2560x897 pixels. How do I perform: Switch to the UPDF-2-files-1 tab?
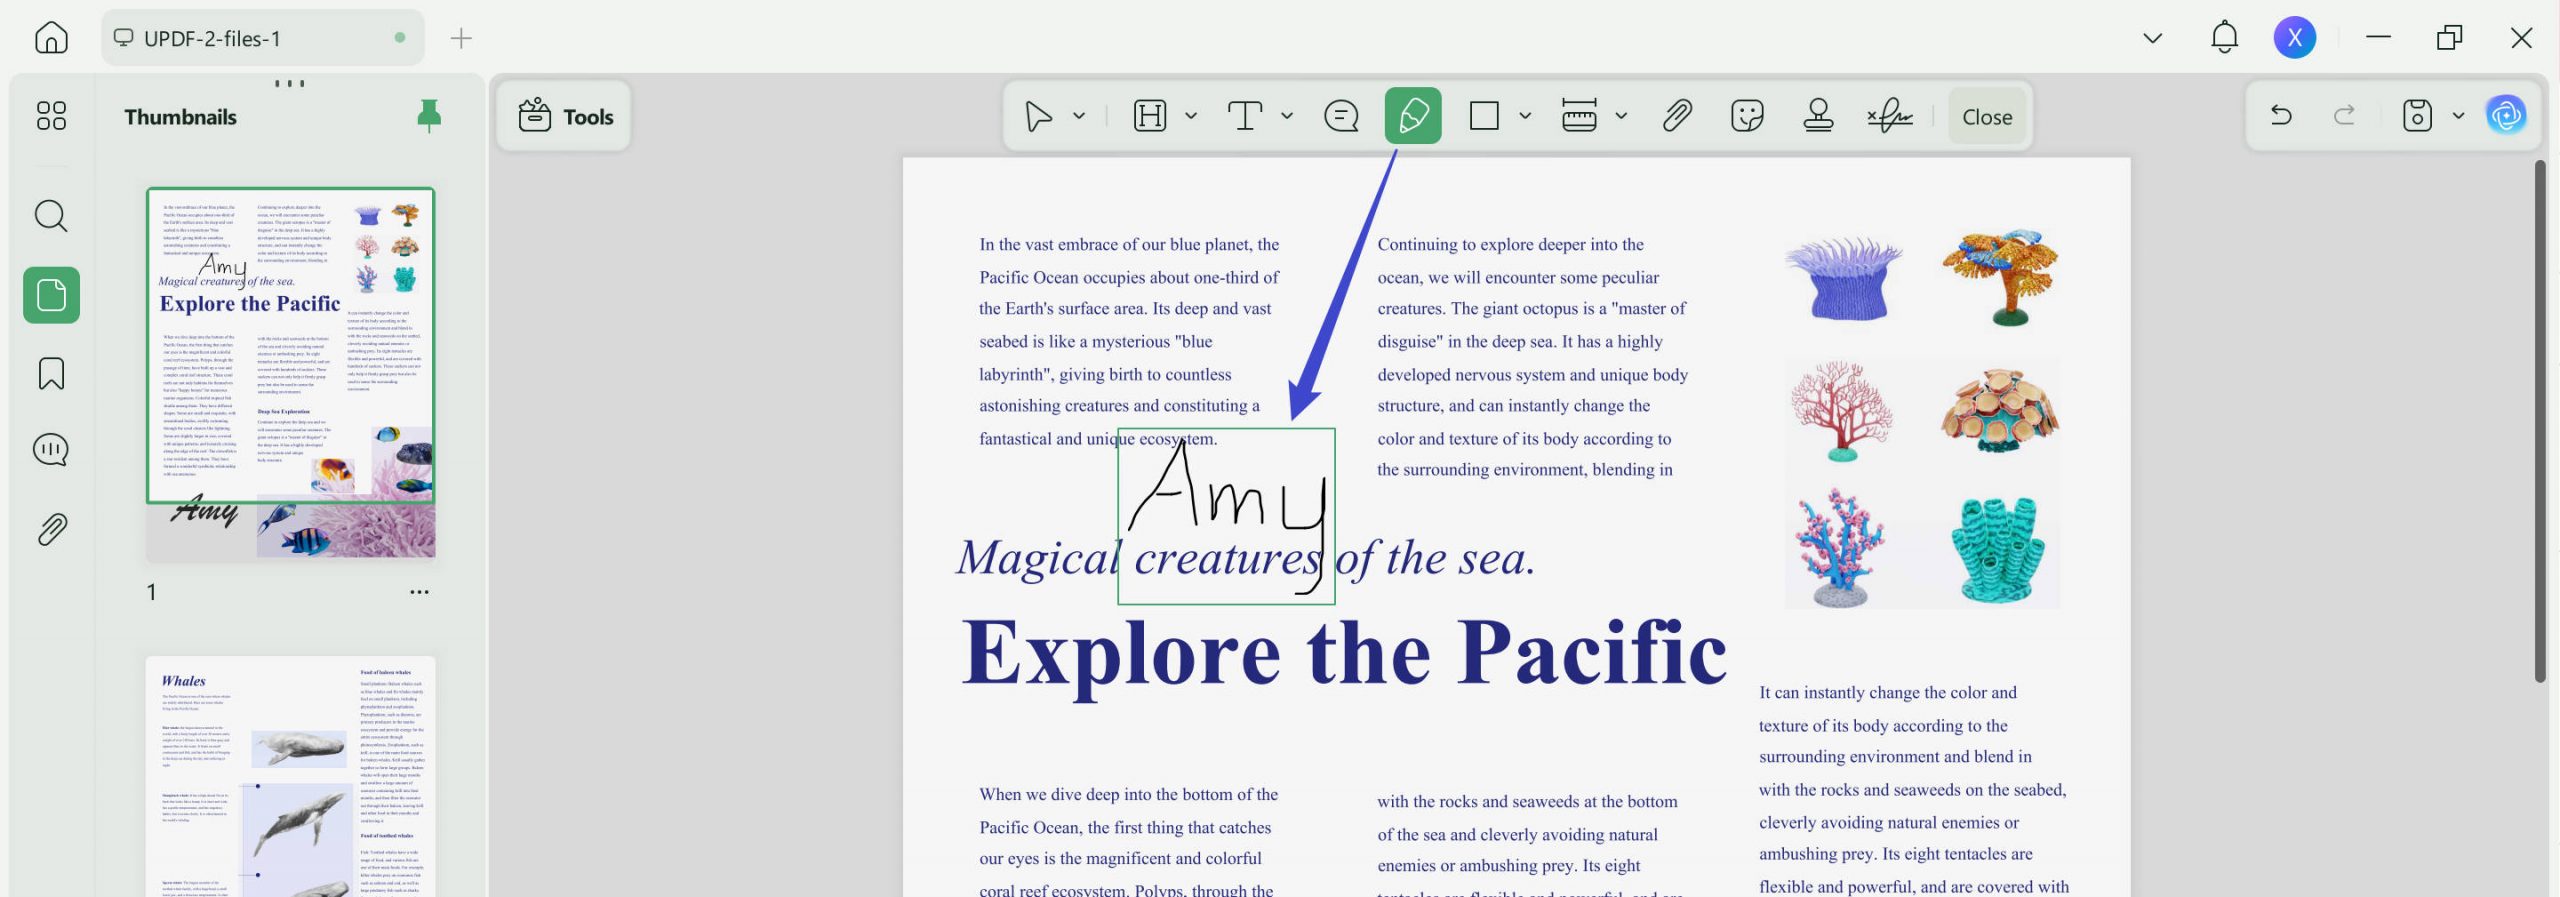(x=262, y=38)
